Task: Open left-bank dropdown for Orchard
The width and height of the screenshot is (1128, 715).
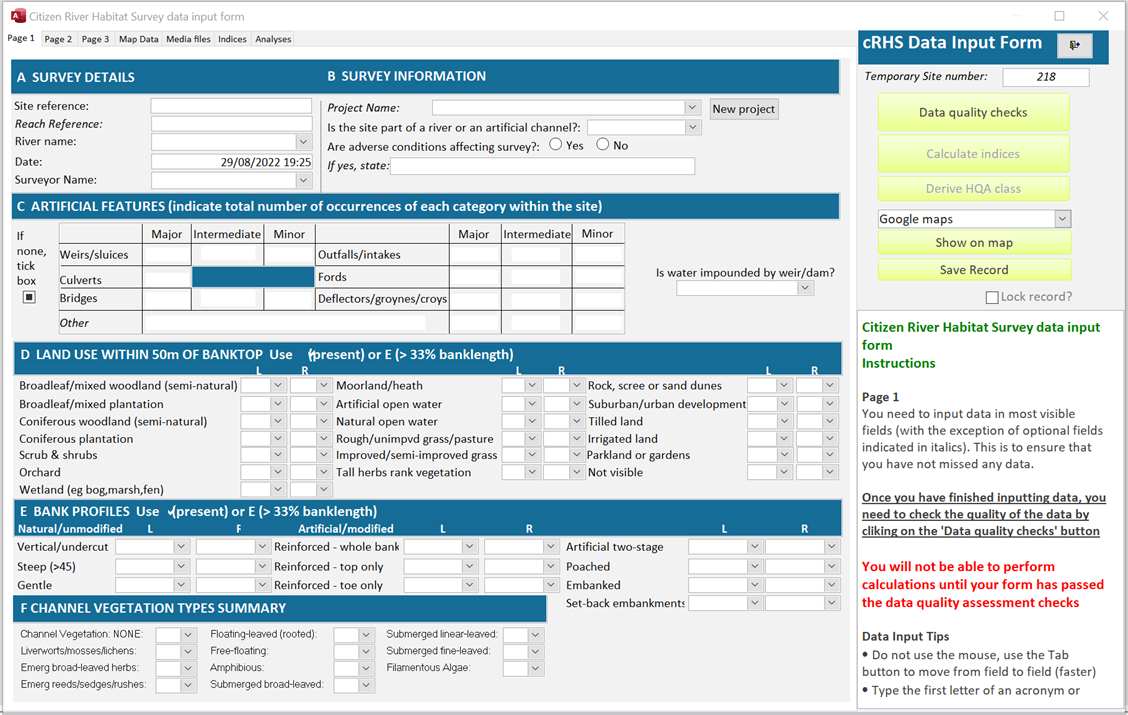Action: click(278, 473)
